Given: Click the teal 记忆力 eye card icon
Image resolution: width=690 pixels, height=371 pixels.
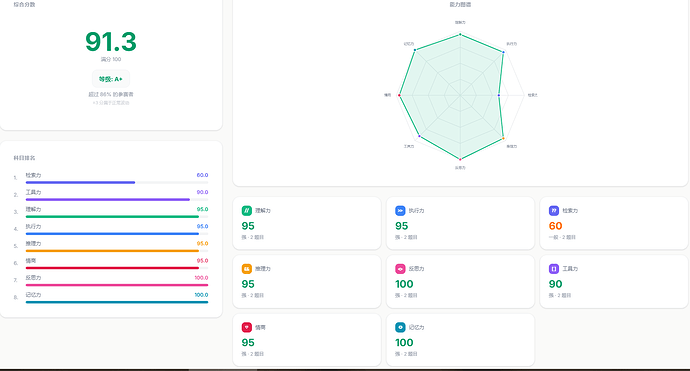Looking at the screenshot, I should (x=400, y=327).
